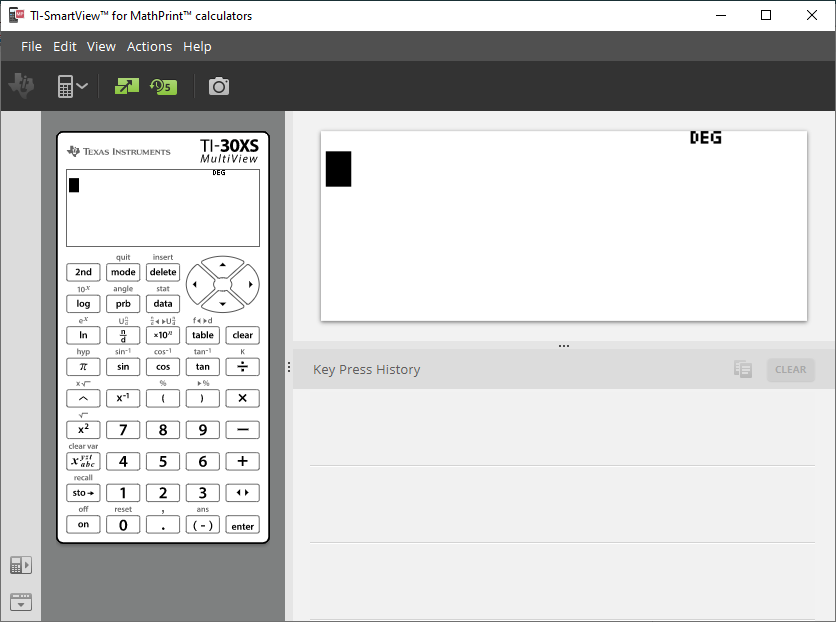The width and height of the screenshot is (836, 622).
Task: Click the horizontal splitter handle above Key Press History
Action: [564, 345]
